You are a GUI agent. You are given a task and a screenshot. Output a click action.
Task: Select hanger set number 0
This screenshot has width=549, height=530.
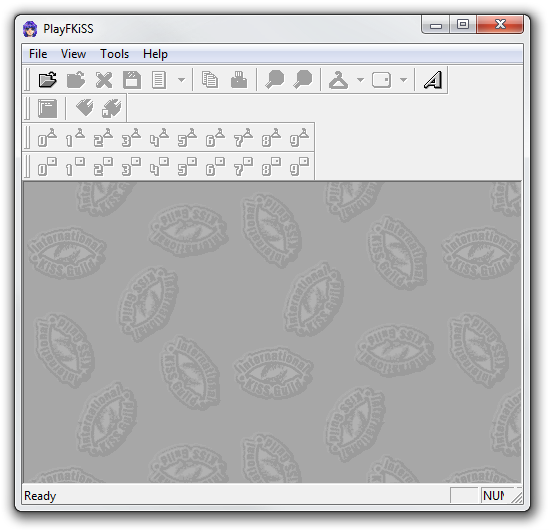point(47,138)
